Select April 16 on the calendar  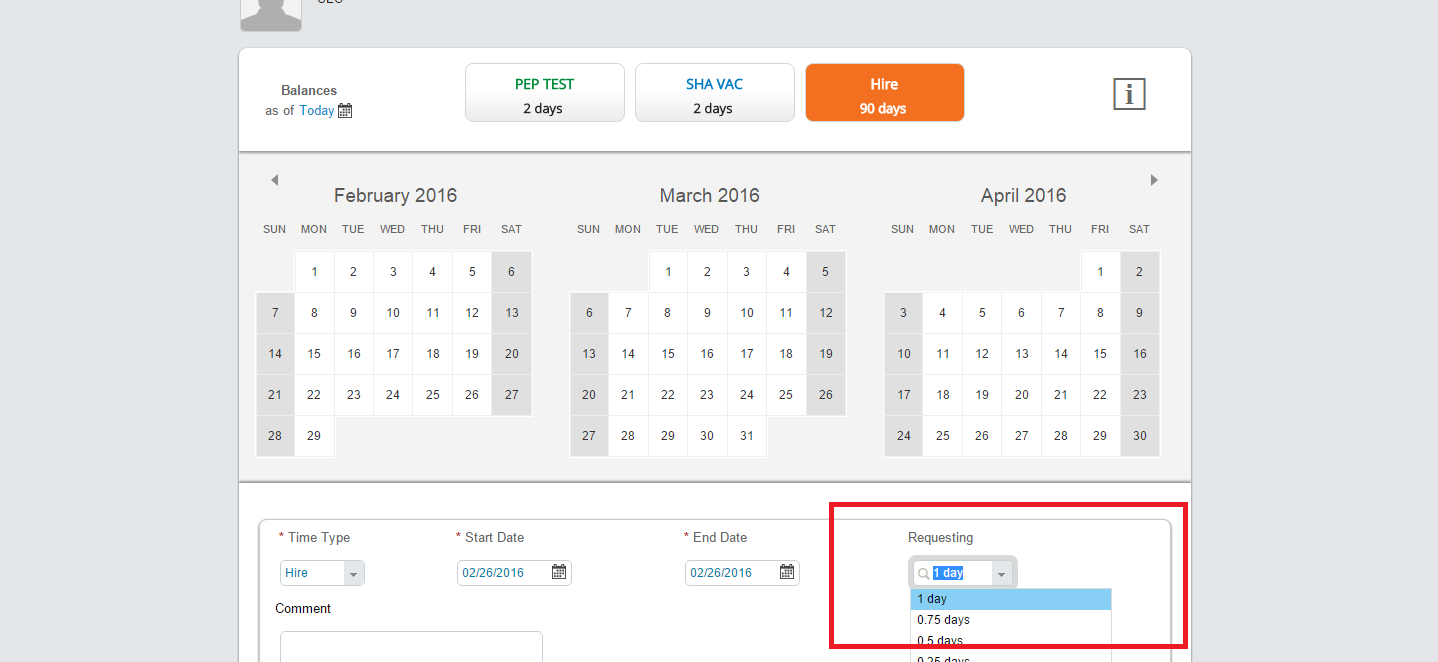pyautogui.click(x=1140, y=354)
